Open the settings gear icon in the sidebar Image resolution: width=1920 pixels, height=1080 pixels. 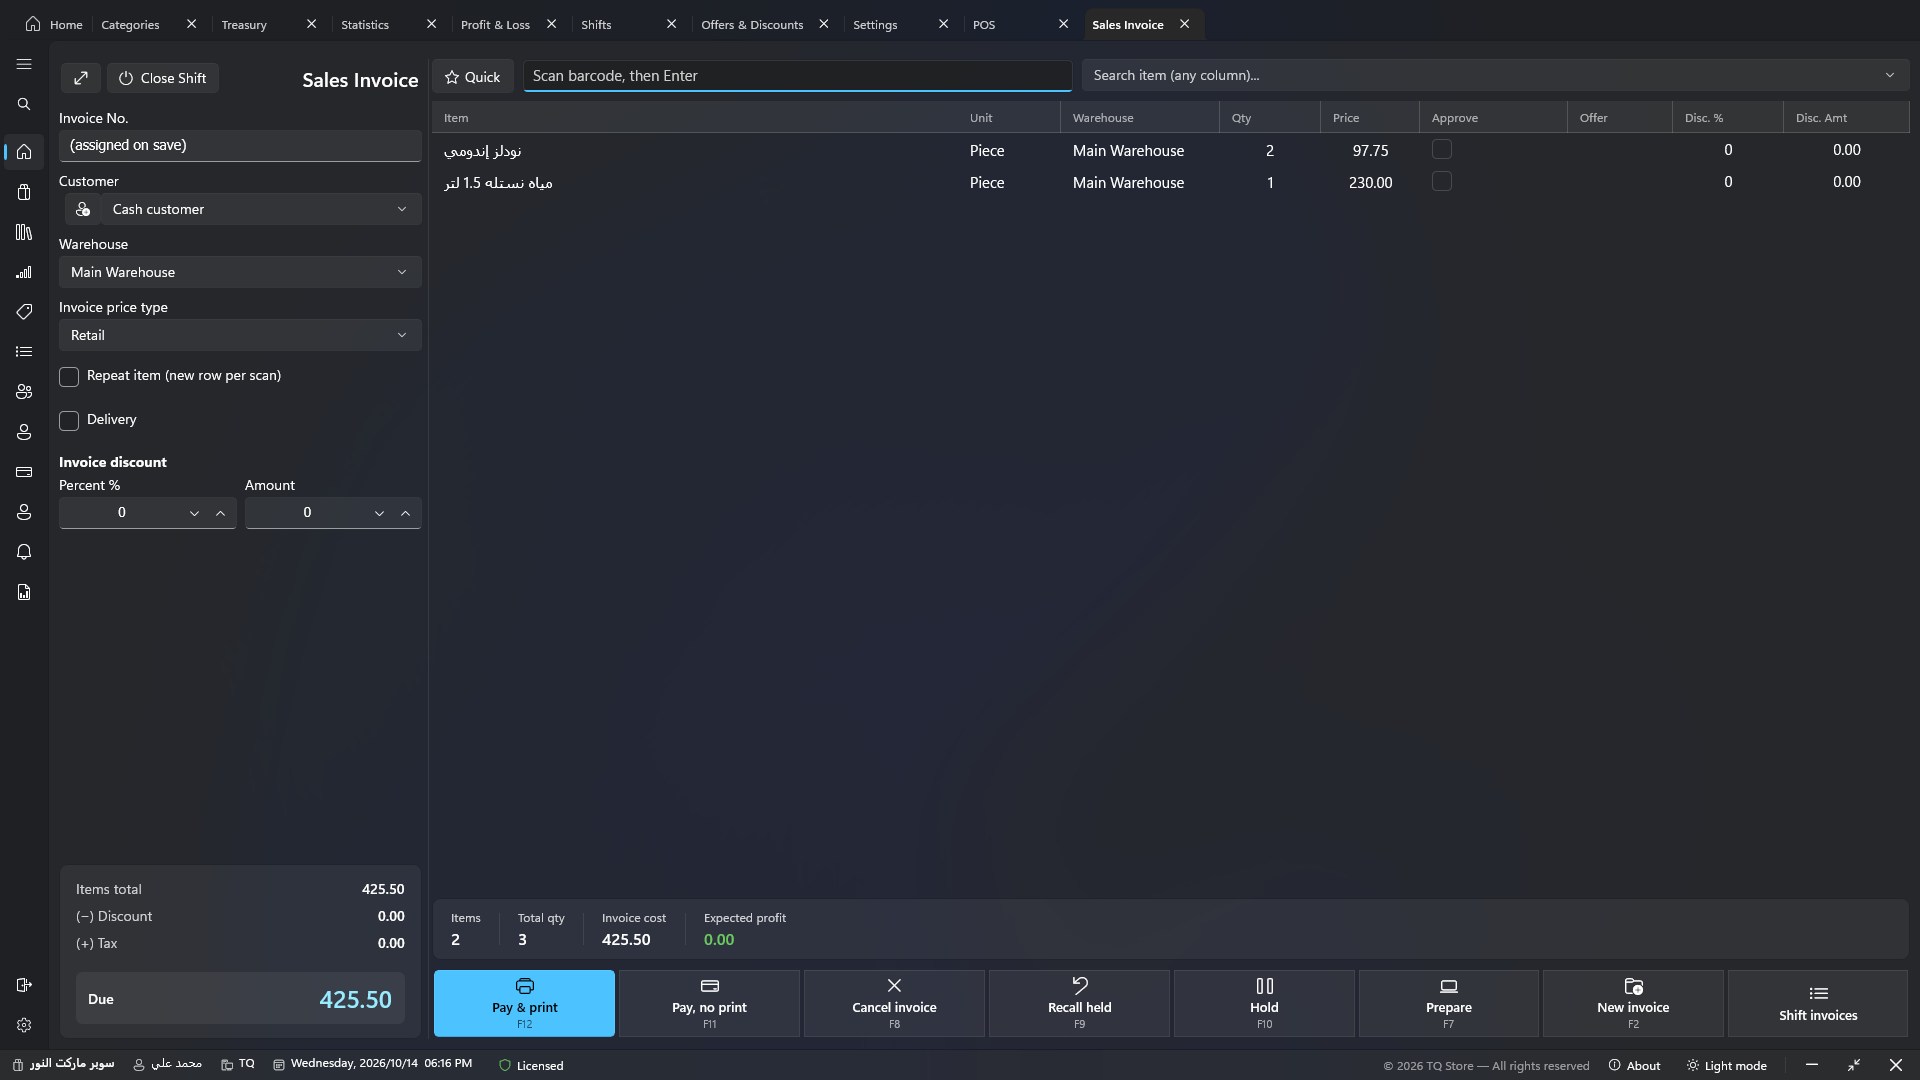[24, 1025]
